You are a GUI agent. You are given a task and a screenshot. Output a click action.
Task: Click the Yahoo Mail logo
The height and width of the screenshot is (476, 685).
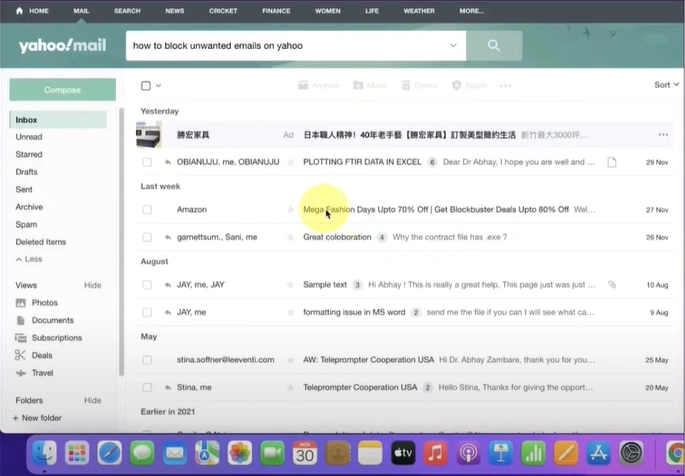[x=62, y=45]
